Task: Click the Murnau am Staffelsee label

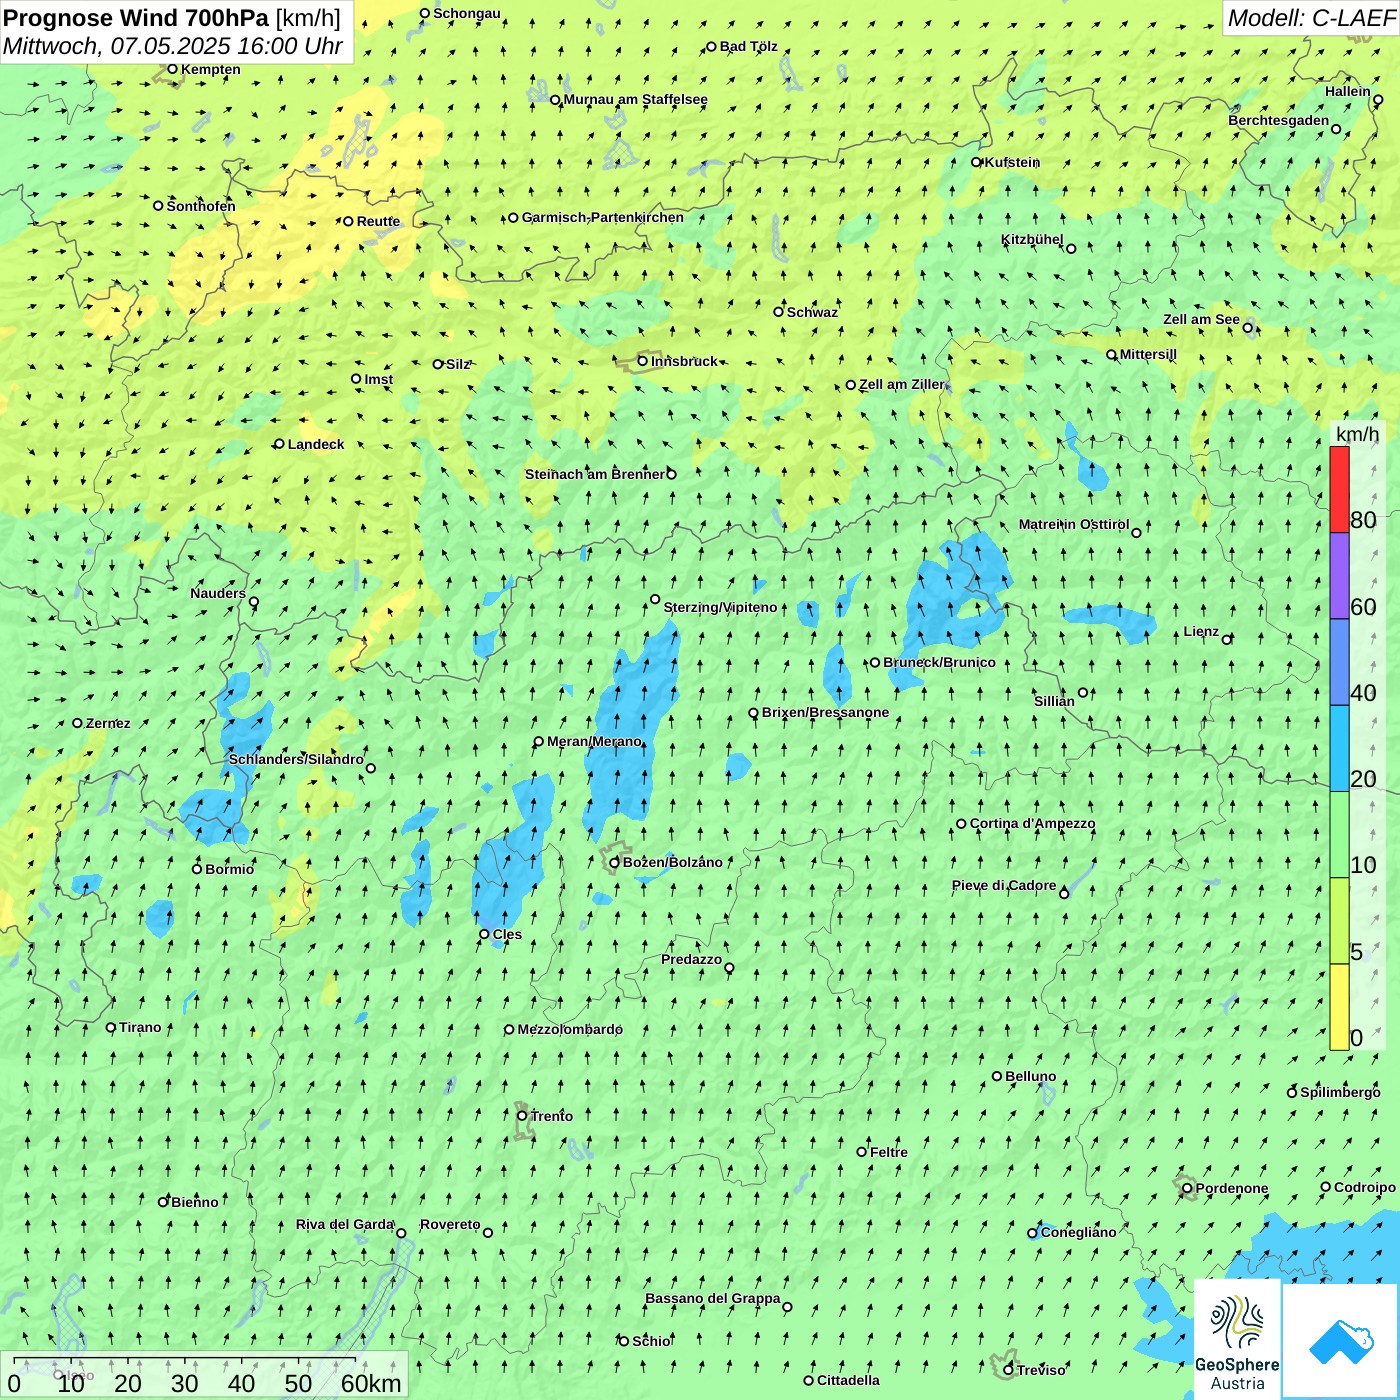Action: (x=635, y=99)
